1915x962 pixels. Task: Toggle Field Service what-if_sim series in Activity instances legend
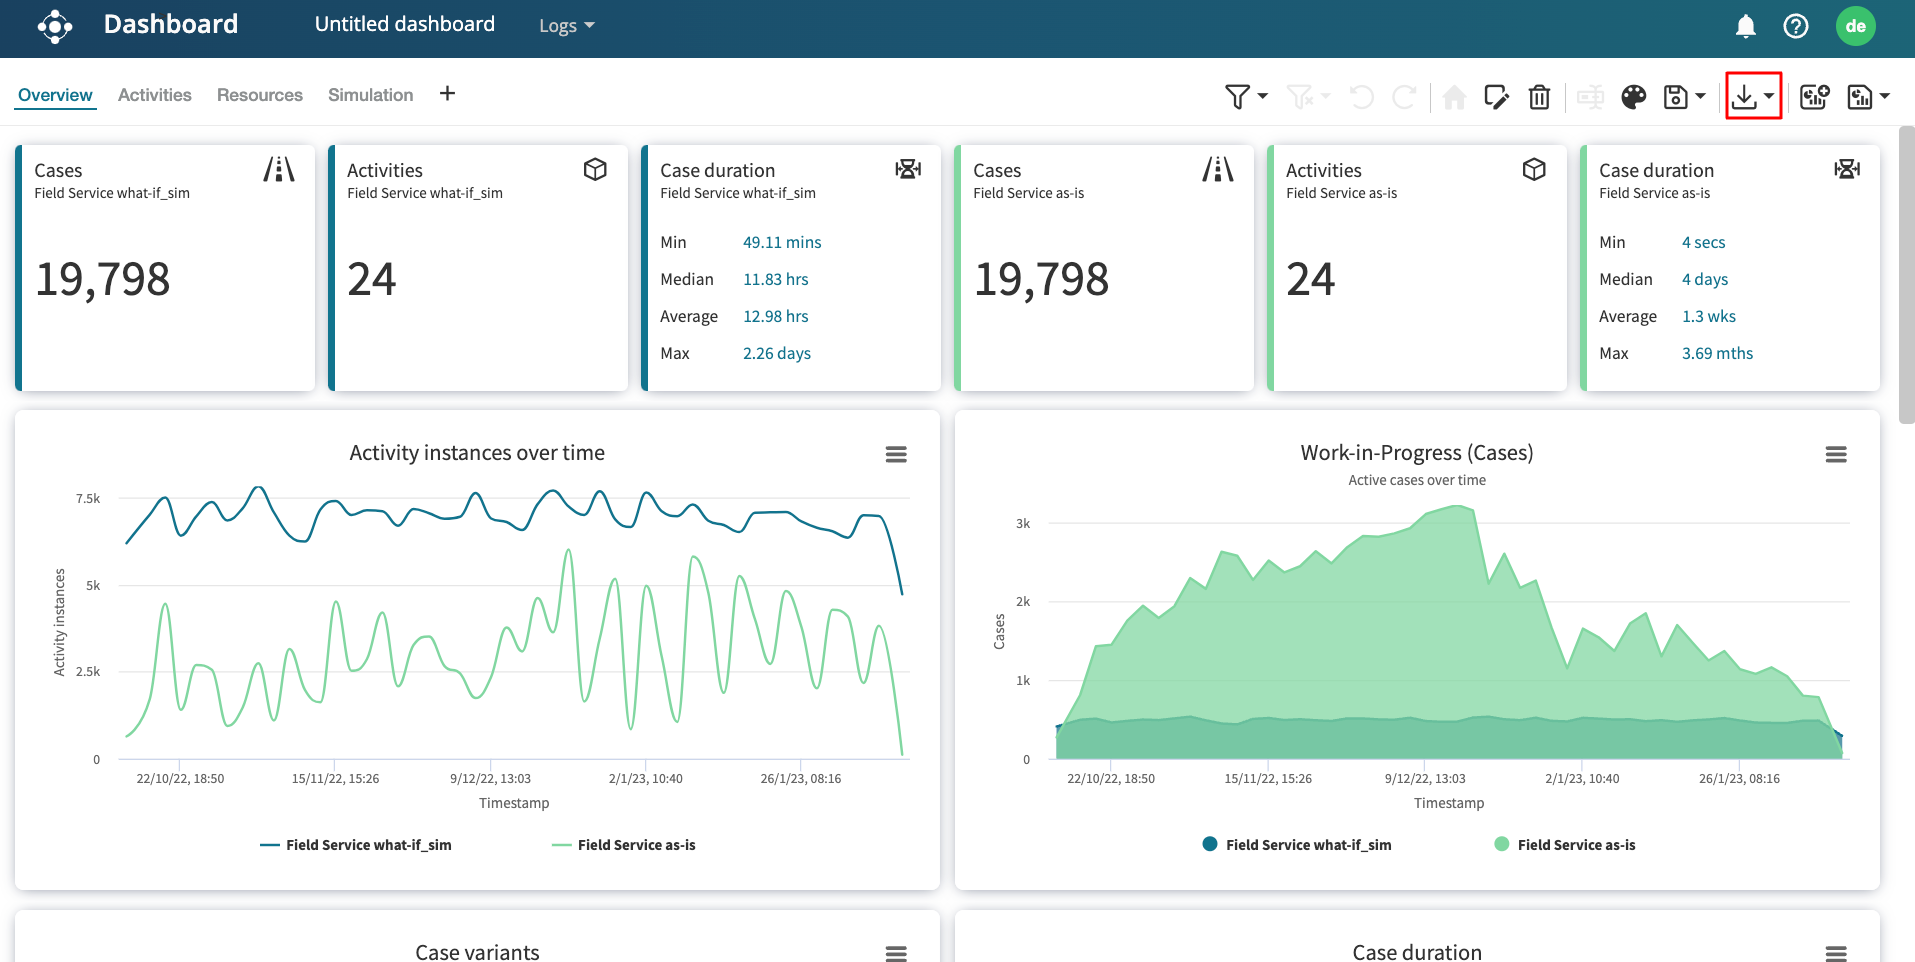click(x=356, y=845)
